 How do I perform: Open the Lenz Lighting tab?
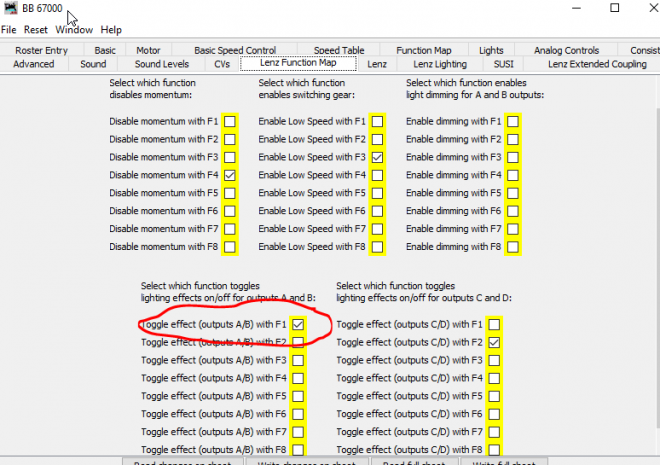click(440, 64)
